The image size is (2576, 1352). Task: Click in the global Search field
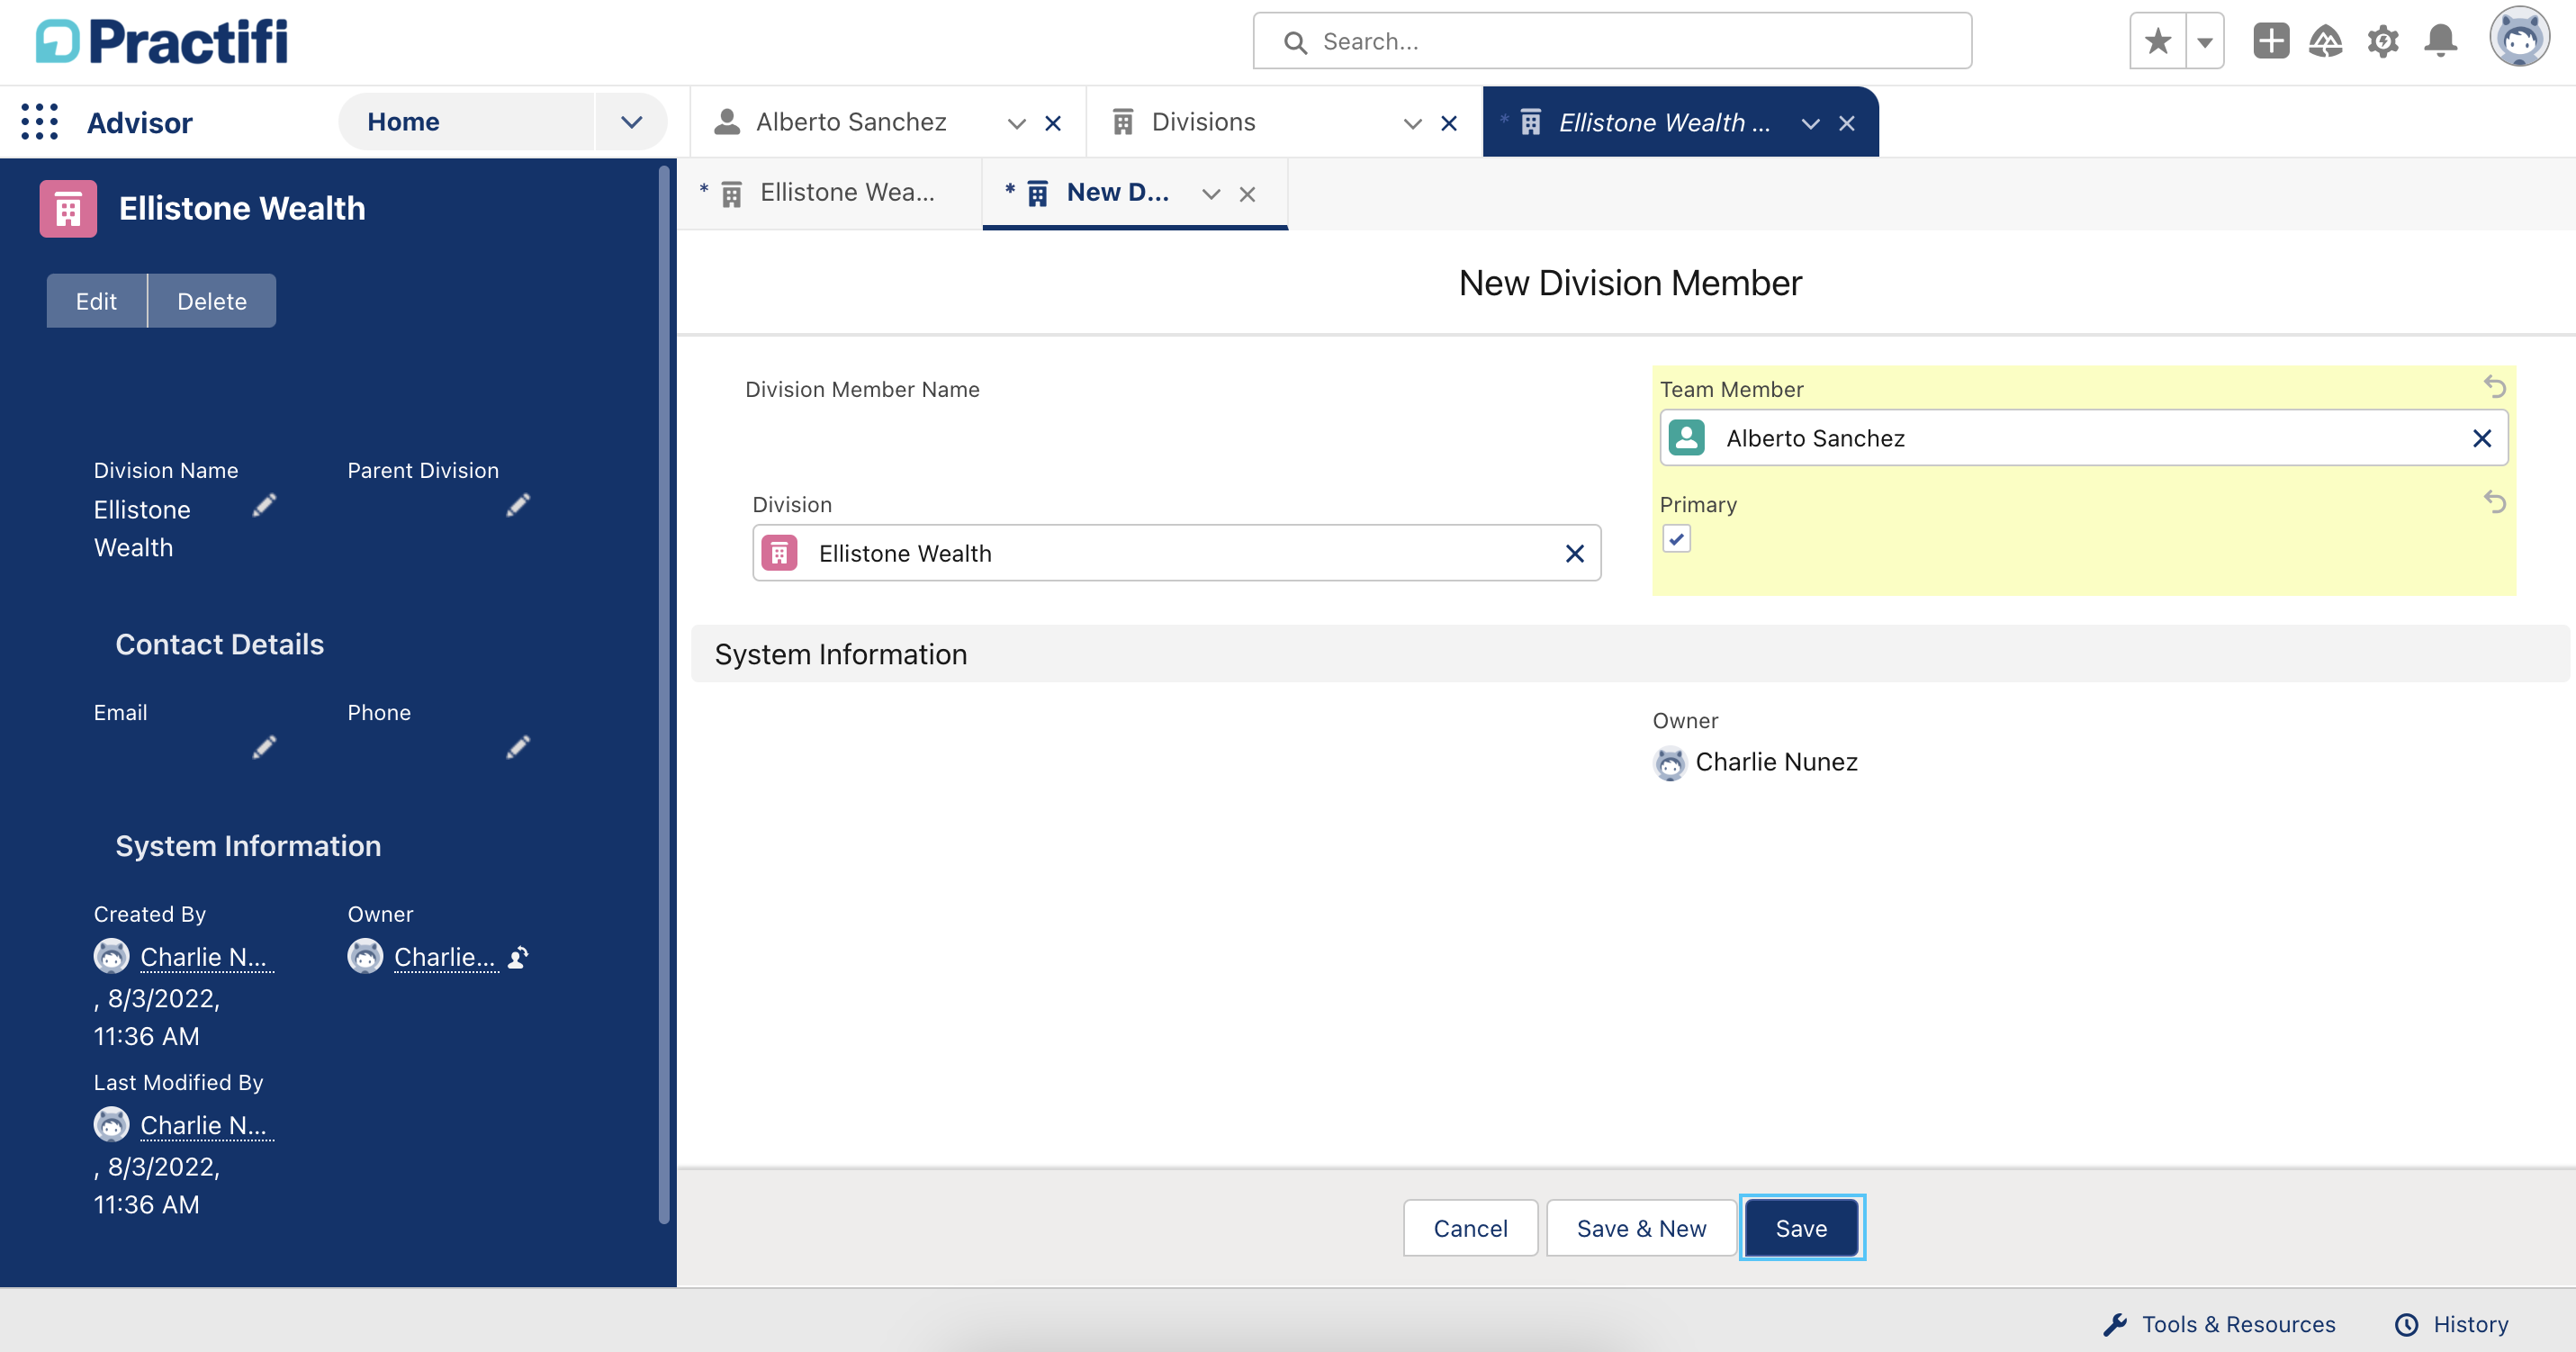click(x=1612, y=41)
